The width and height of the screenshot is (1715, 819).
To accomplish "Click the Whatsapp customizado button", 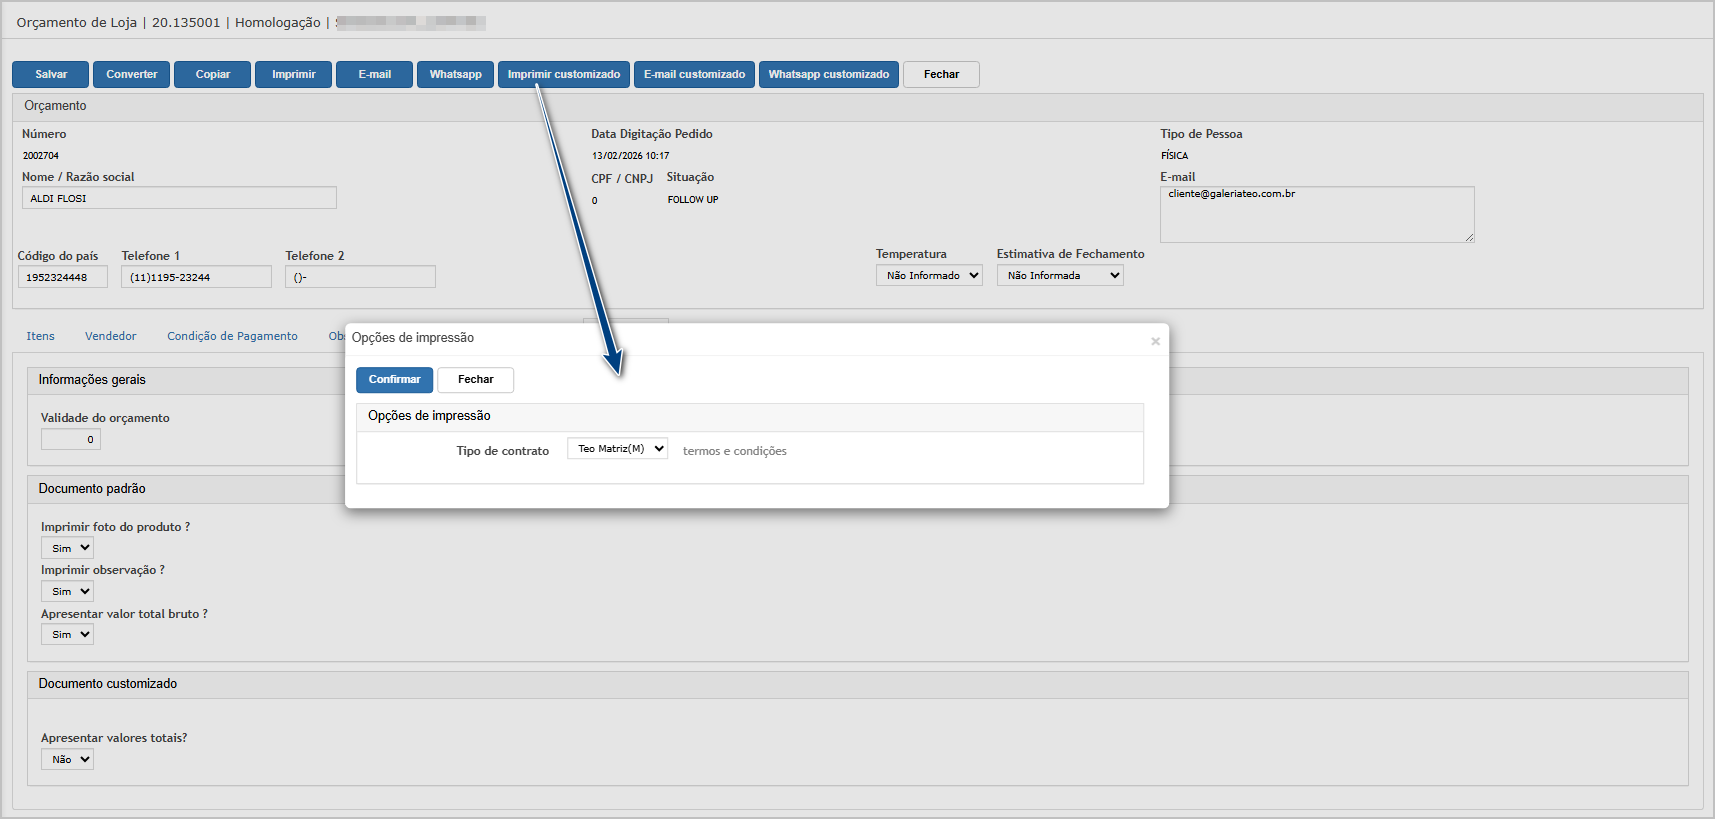I will click(828, 75).
